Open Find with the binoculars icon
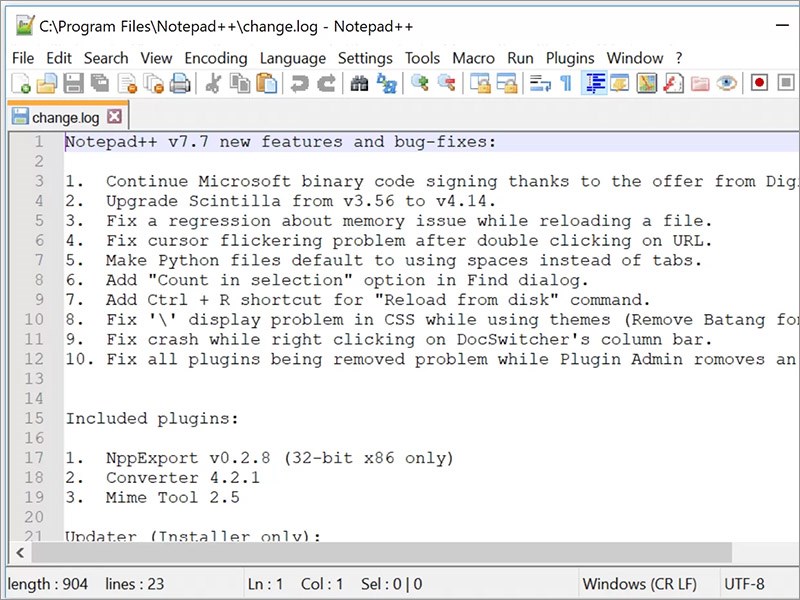 coord(359,83)
